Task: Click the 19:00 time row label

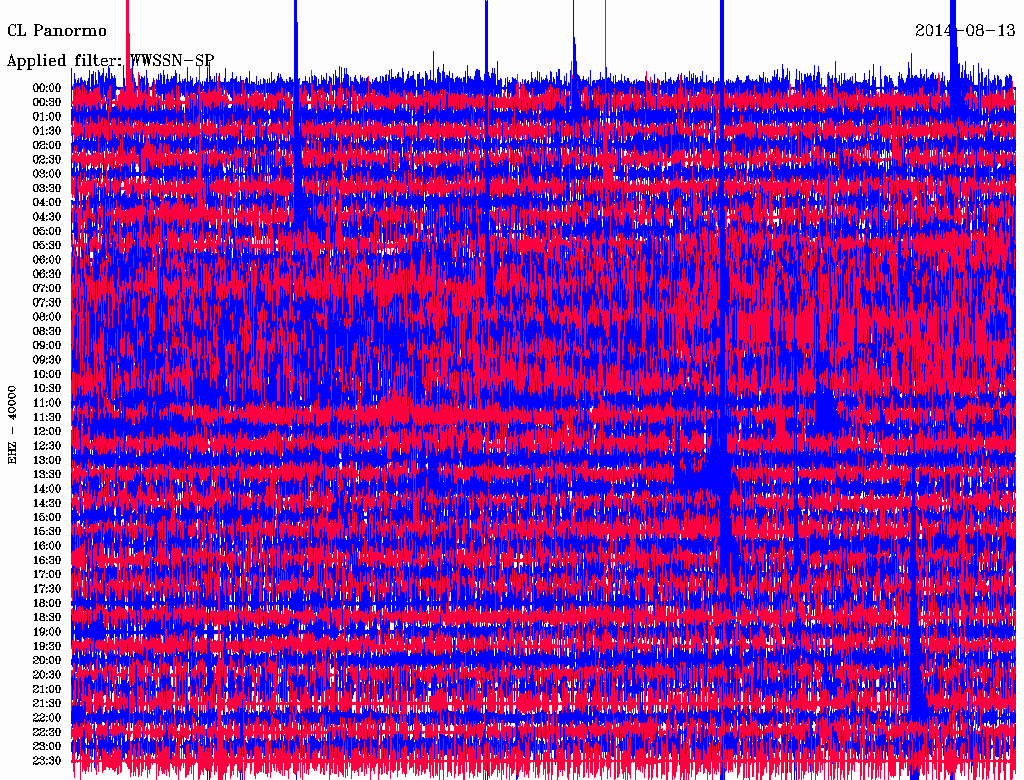Action: (47, 632)
